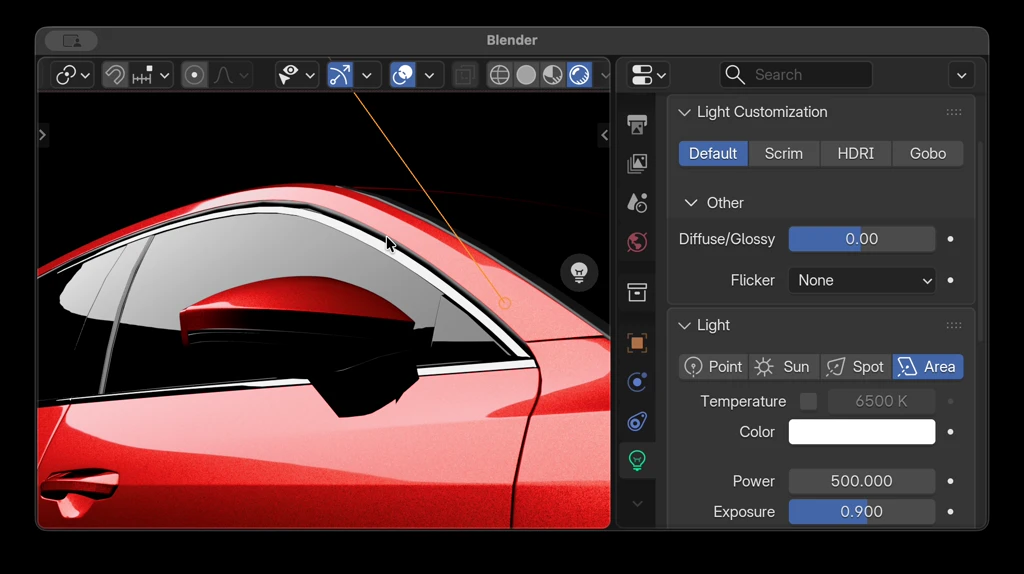Open the Physics properties tab icon
The width and height of the screenshot is (1024, 574).
[637, 382]
